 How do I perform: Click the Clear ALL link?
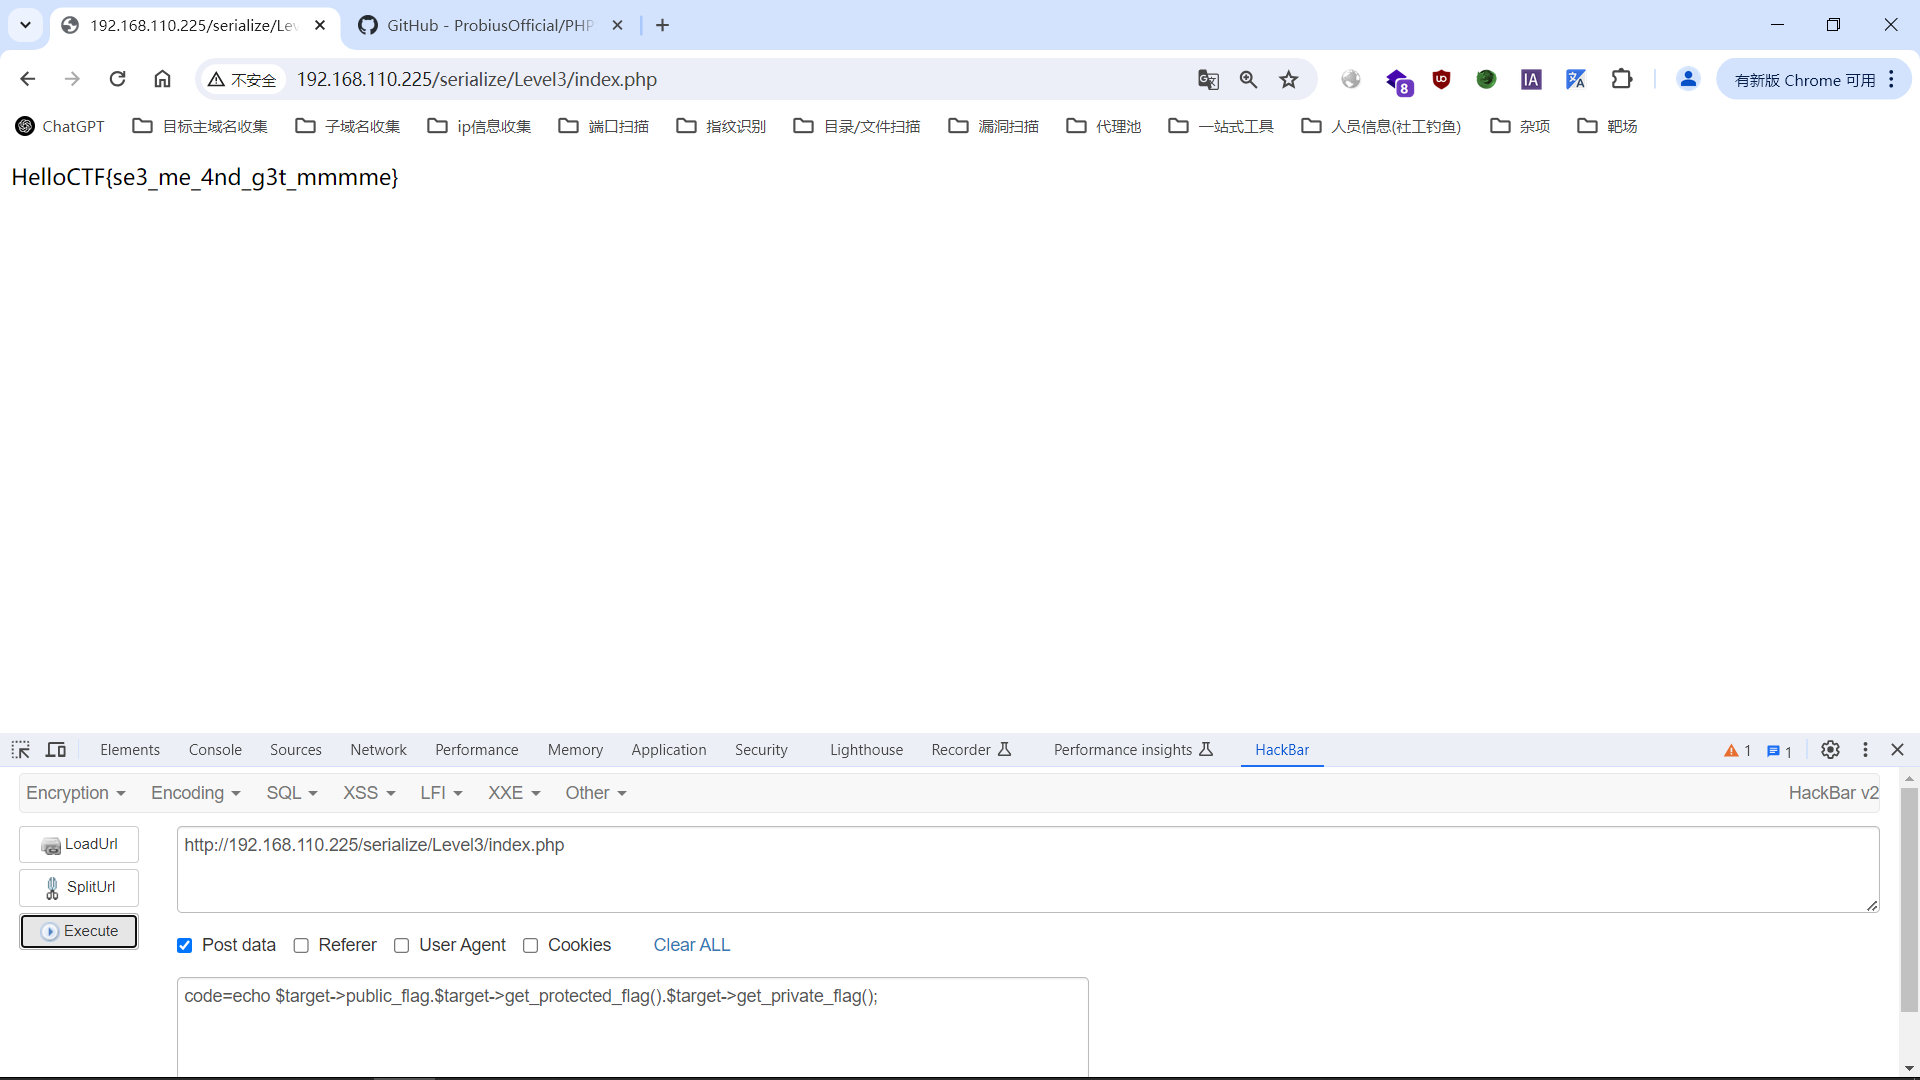[692, 945]
